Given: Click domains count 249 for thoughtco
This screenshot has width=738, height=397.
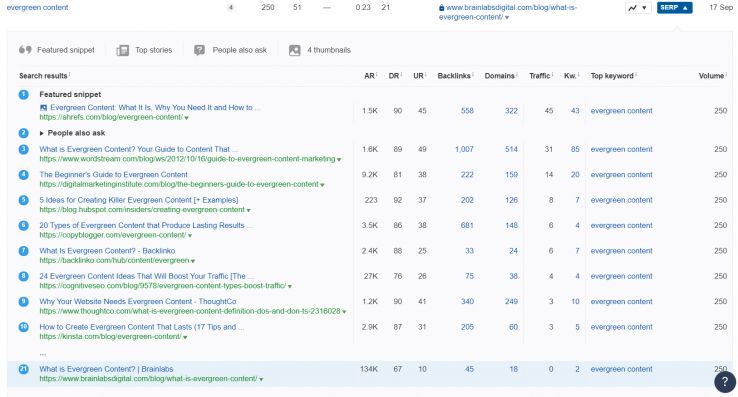Looking at the screenshot, I should (511, 302).
